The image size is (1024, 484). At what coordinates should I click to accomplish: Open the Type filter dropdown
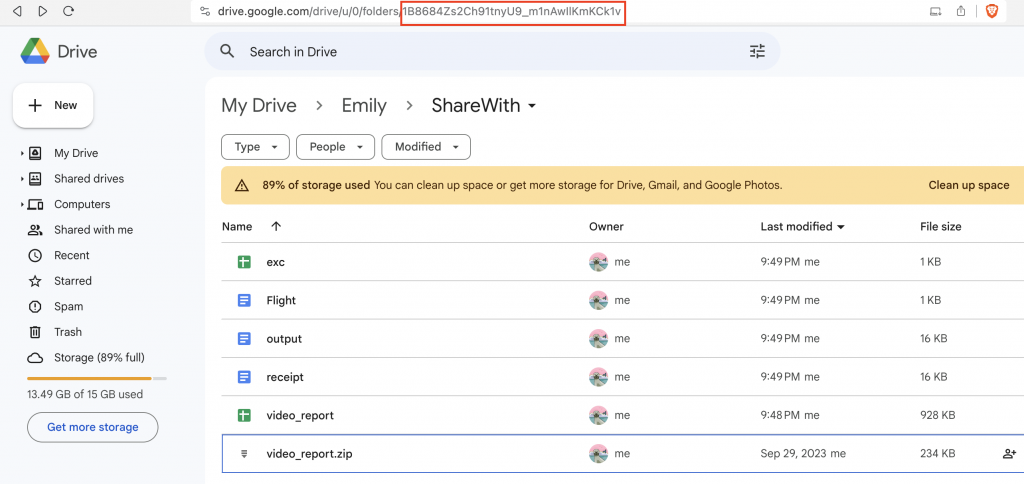pyautogui.click(x=255, y=147)
